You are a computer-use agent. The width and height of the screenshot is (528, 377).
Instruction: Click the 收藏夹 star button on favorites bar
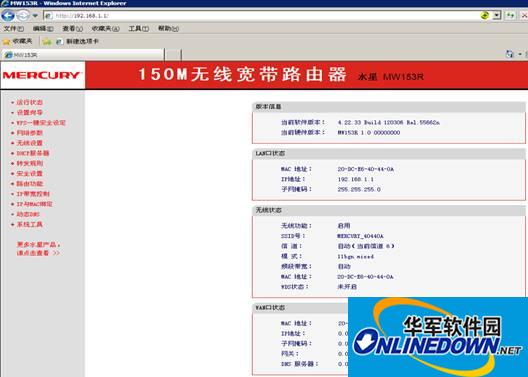(18, 41)
